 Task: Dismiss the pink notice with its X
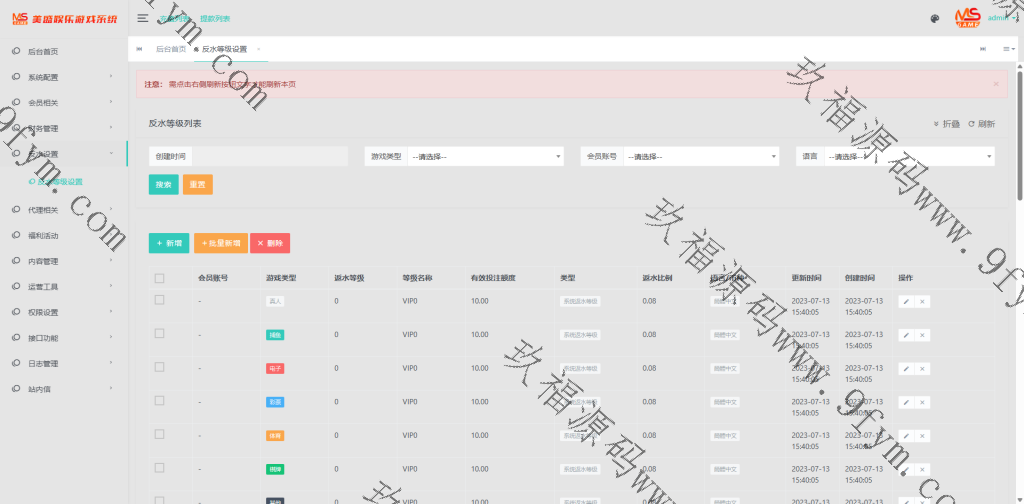click(995, 84)
